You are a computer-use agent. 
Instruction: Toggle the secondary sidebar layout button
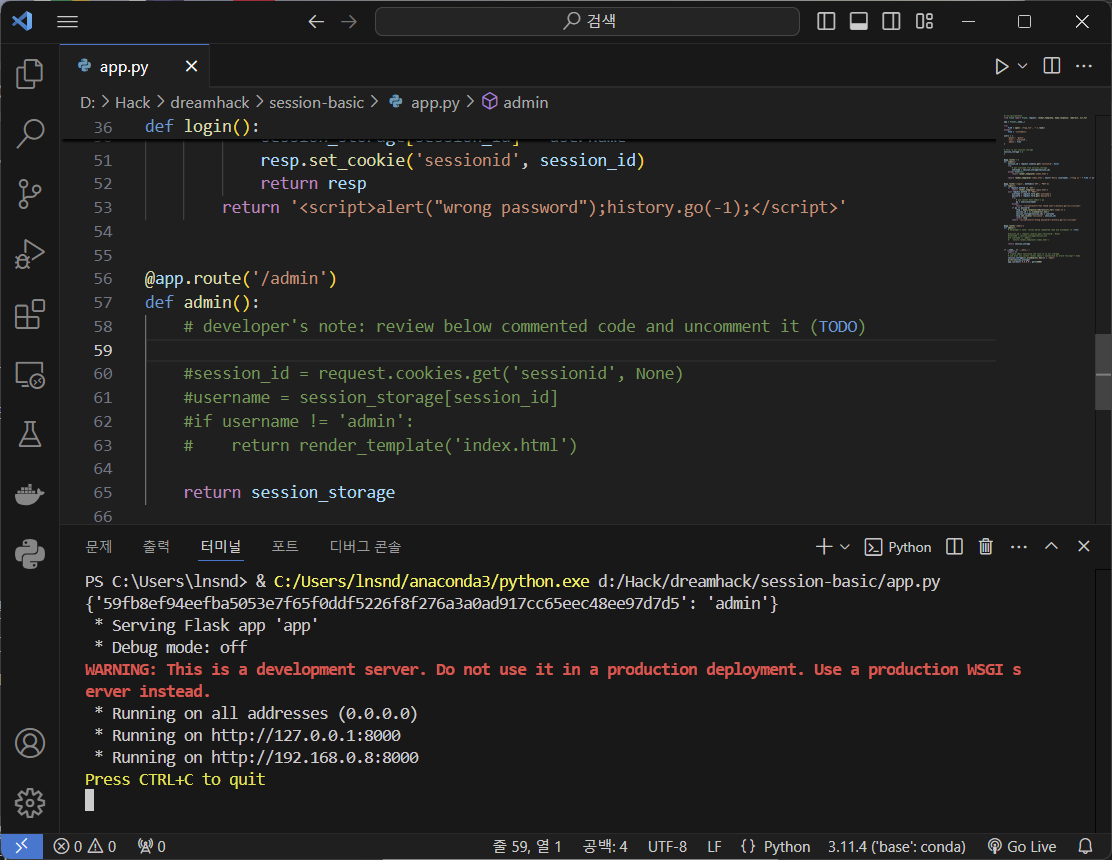[891, 21]
